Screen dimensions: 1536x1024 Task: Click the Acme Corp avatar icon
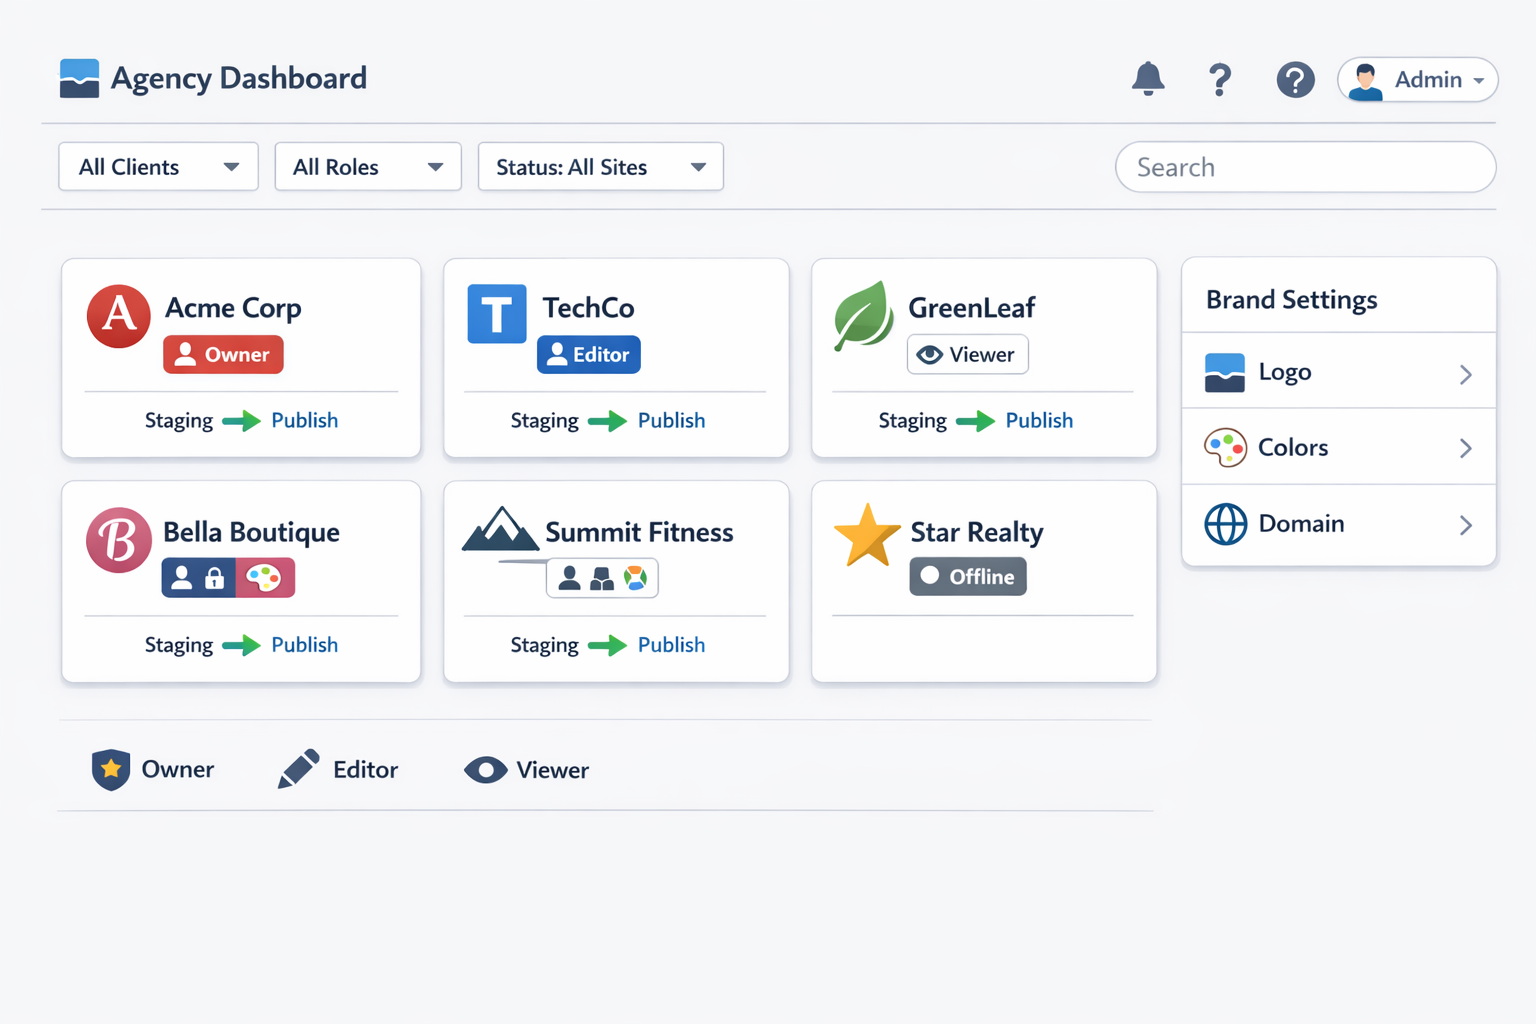click(118, 315)
